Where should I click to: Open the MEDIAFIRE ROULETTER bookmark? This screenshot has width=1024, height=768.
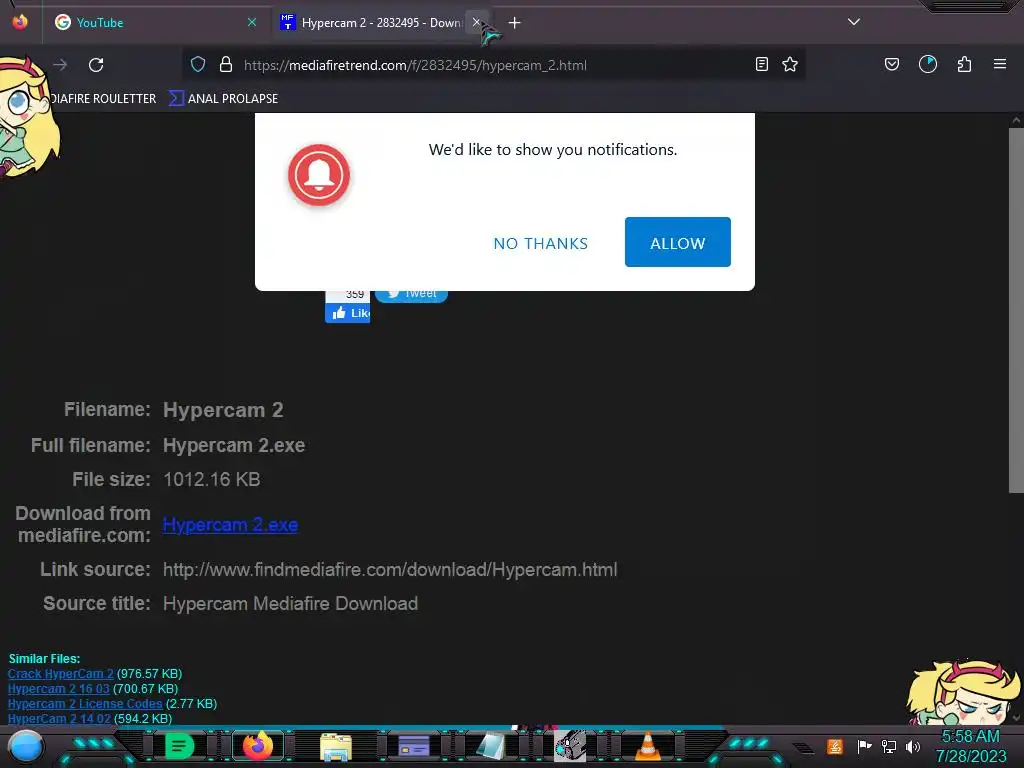tap(102, 99)
